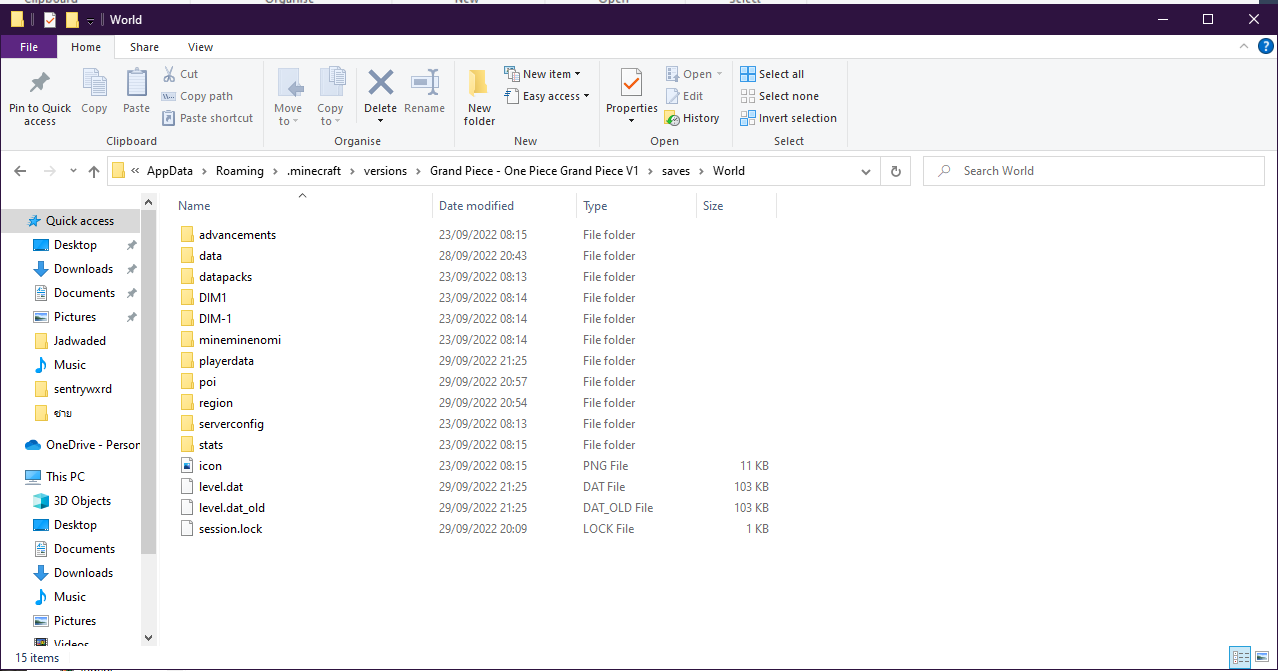Viewport: 1278px width, 671px height.
Task: Click Select all in ribbon
Action: click(x=772, y=74)
